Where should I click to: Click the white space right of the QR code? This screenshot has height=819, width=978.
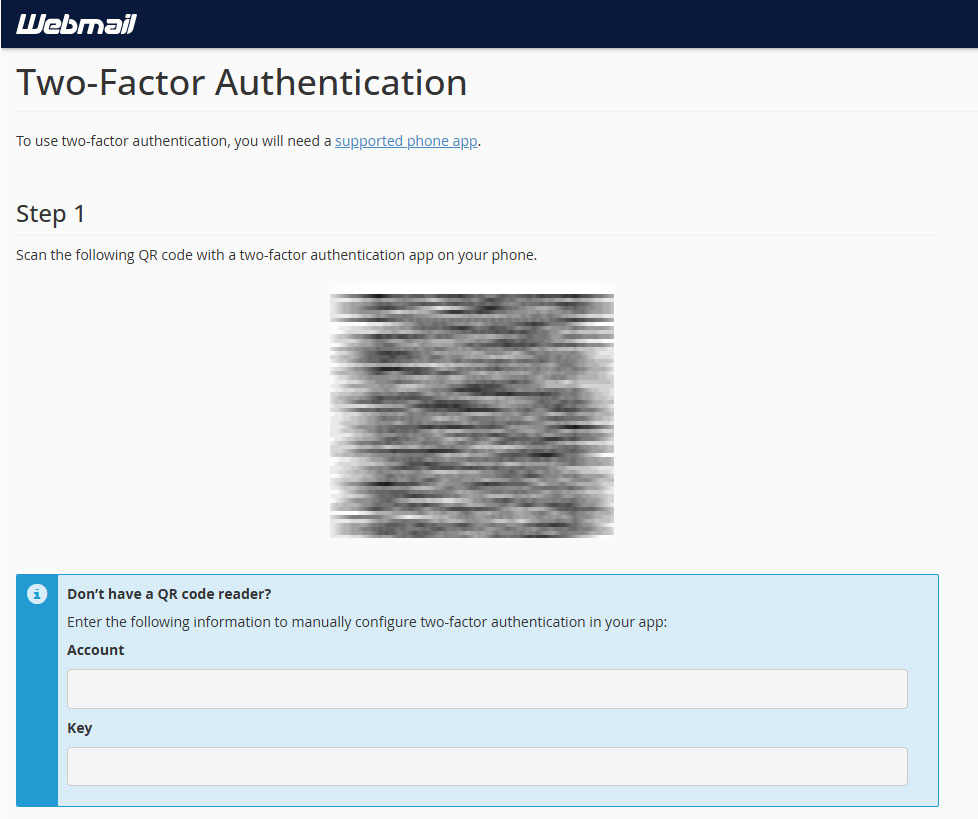[x=780, y=415]
